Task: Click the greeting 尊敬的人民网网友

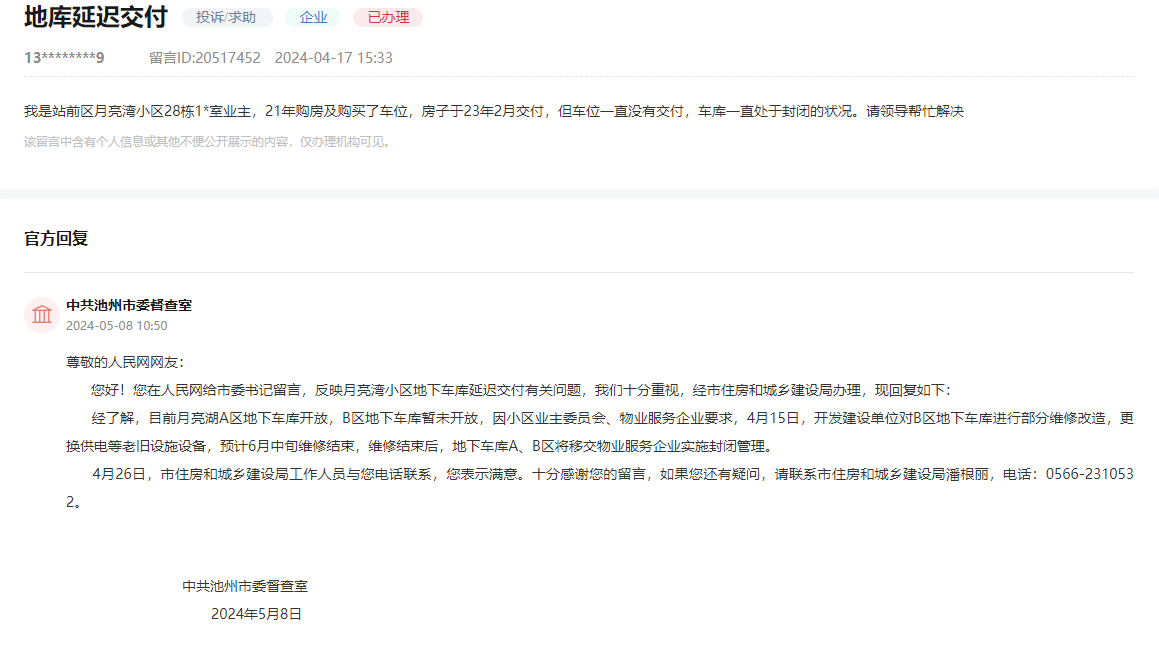Action: (x=125, y=362)
